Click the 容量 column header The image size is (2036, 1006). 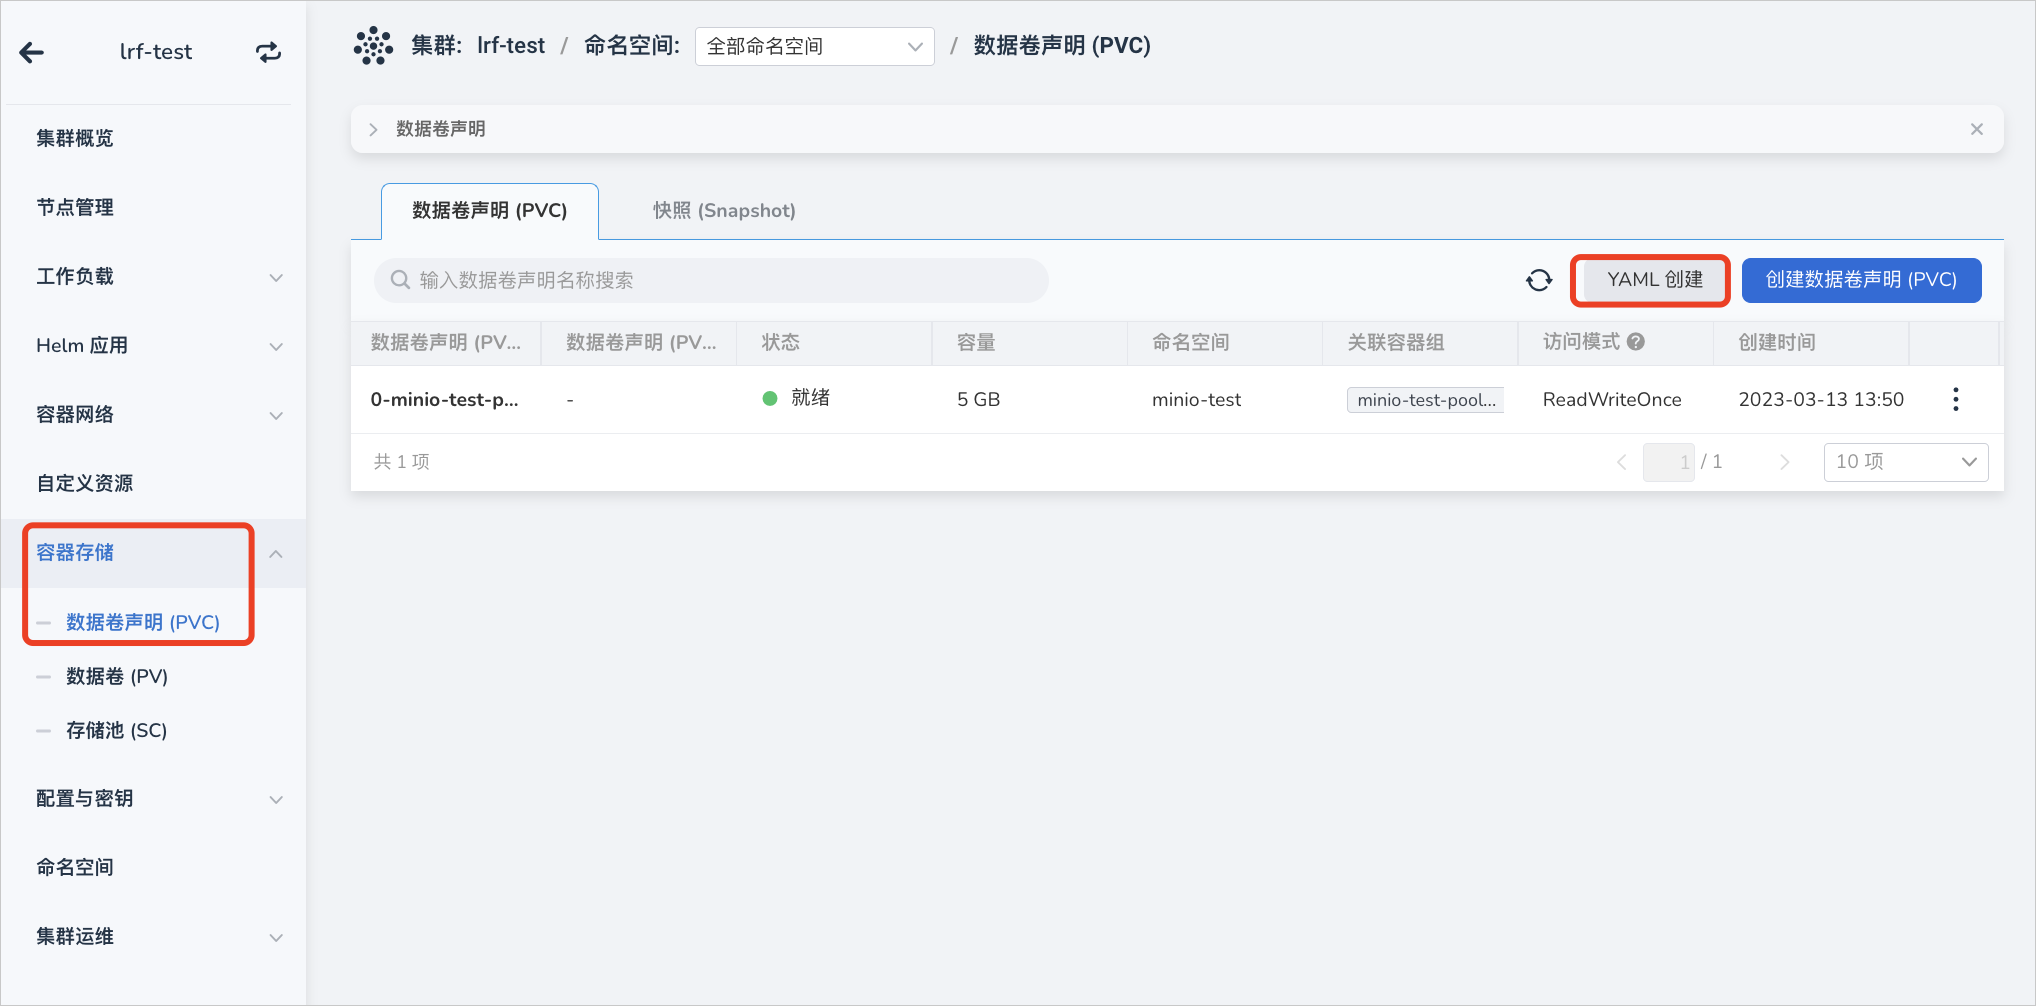tap(976, 342)
